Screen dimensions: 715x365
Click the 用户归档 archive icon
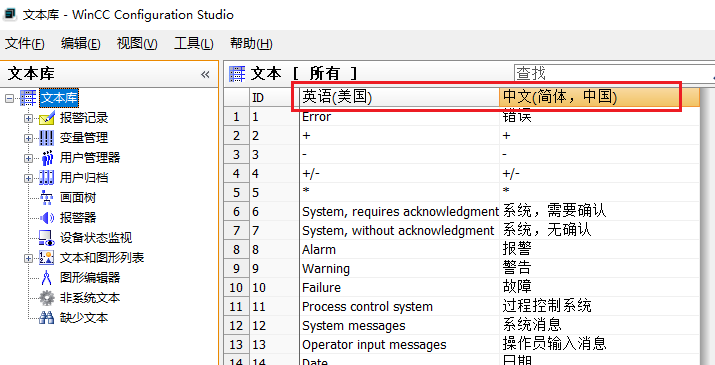tap(47, 177)
